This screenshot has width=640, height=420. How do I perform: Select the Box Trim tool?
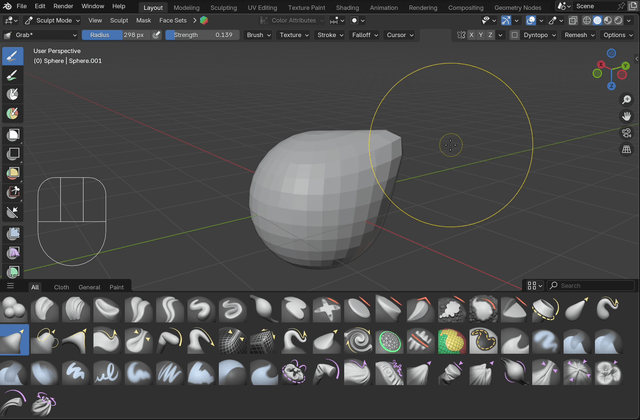pos(13,192)
